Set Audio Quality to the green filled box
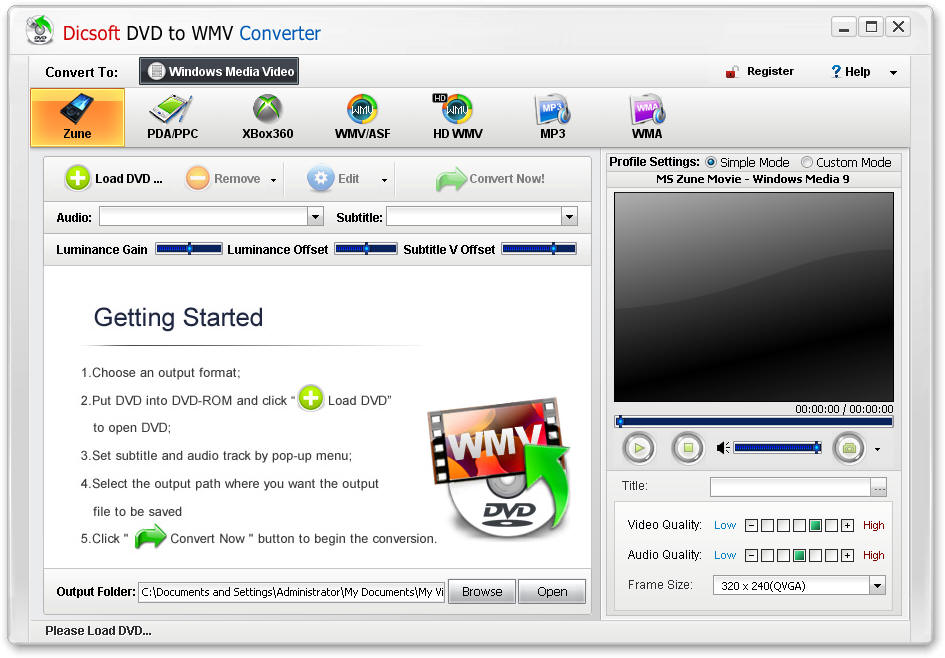The width and height of the screenshot is (945, 658). [x=799, y=556]
